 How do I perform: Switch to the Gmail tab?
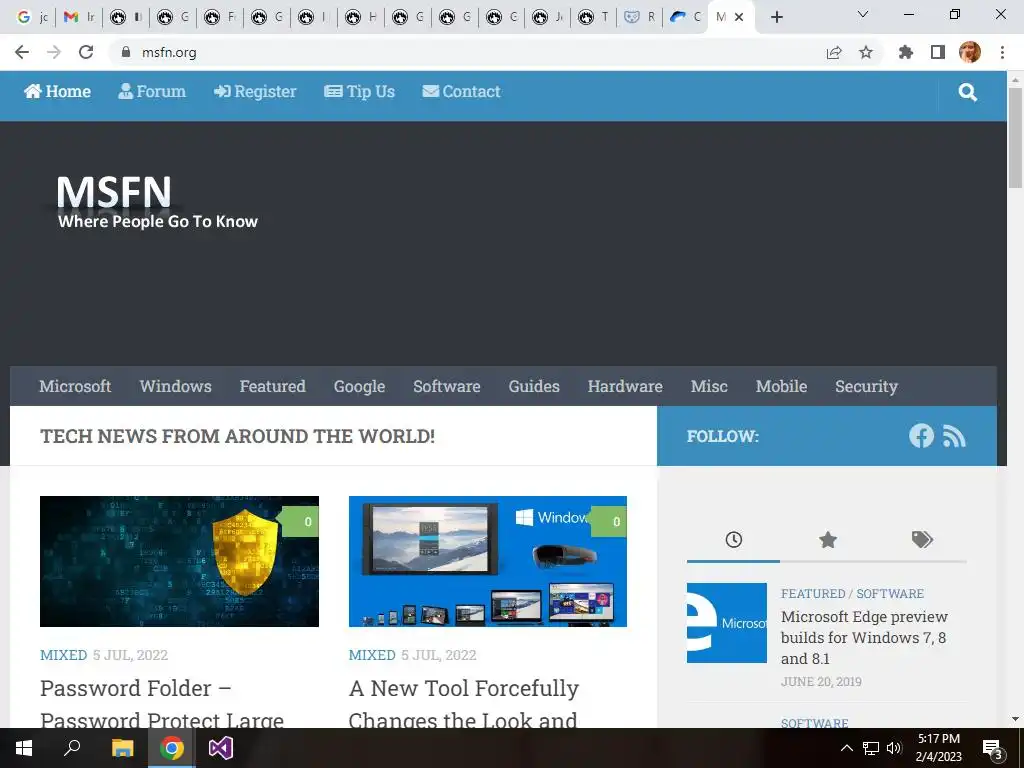pos(78,17)
